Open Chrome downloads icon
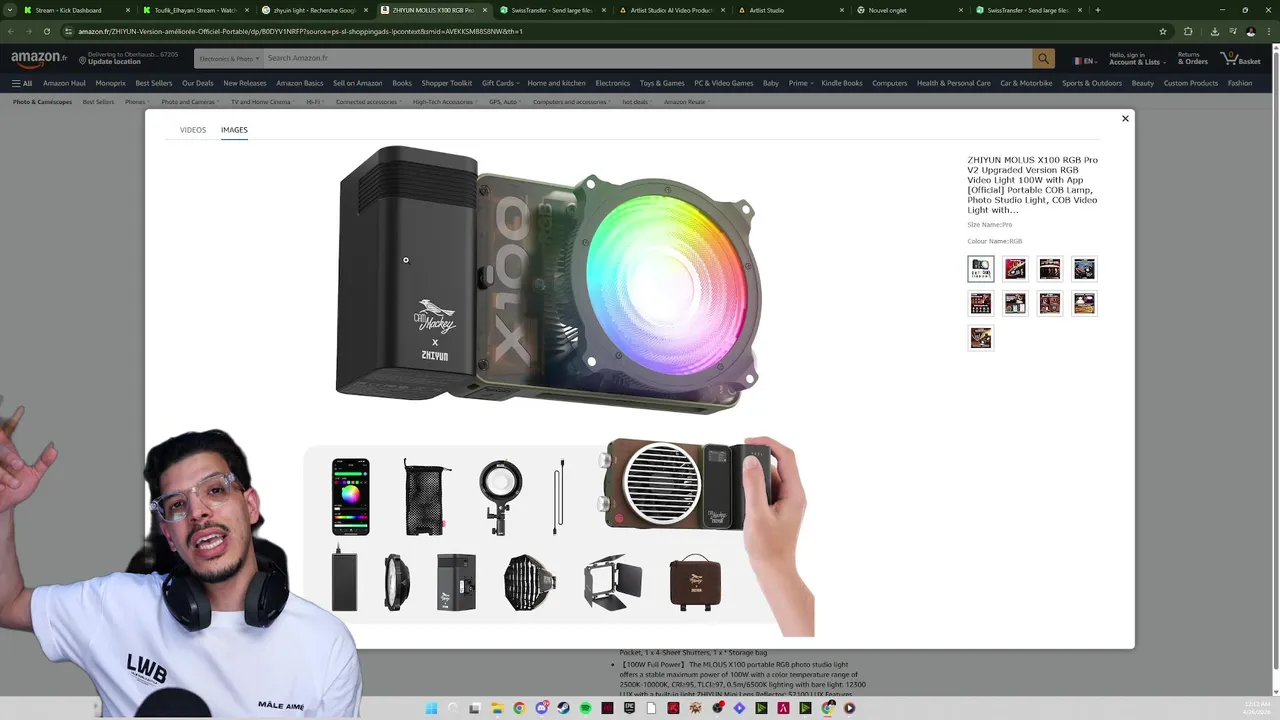 tap(1214, 31)
